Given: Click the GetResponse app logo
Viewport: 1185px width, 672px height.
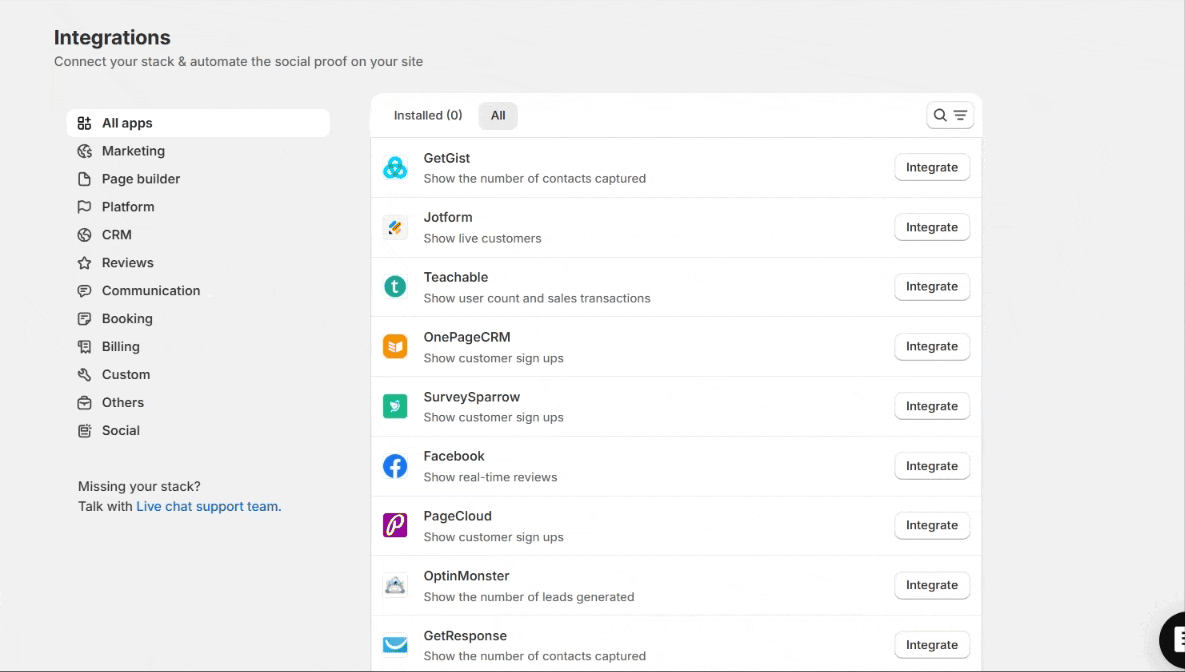Looking at the screenshot, I should [x=395, y=646].
